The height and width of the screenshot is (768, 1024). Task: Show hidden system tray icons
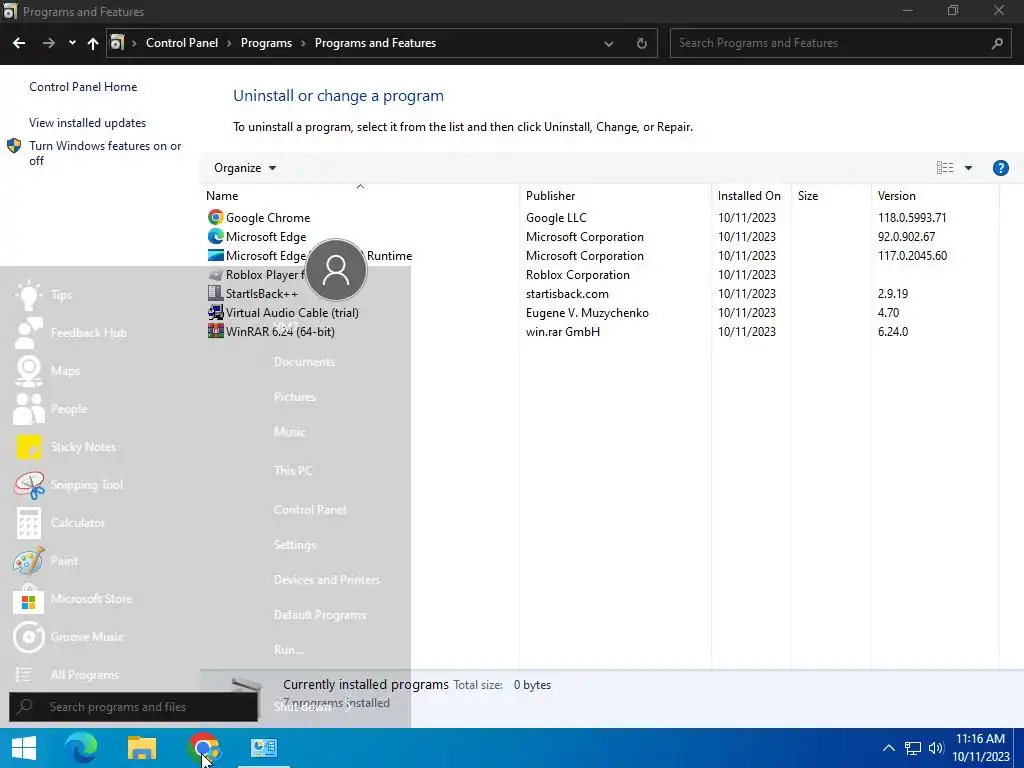(x=888, y=748)
